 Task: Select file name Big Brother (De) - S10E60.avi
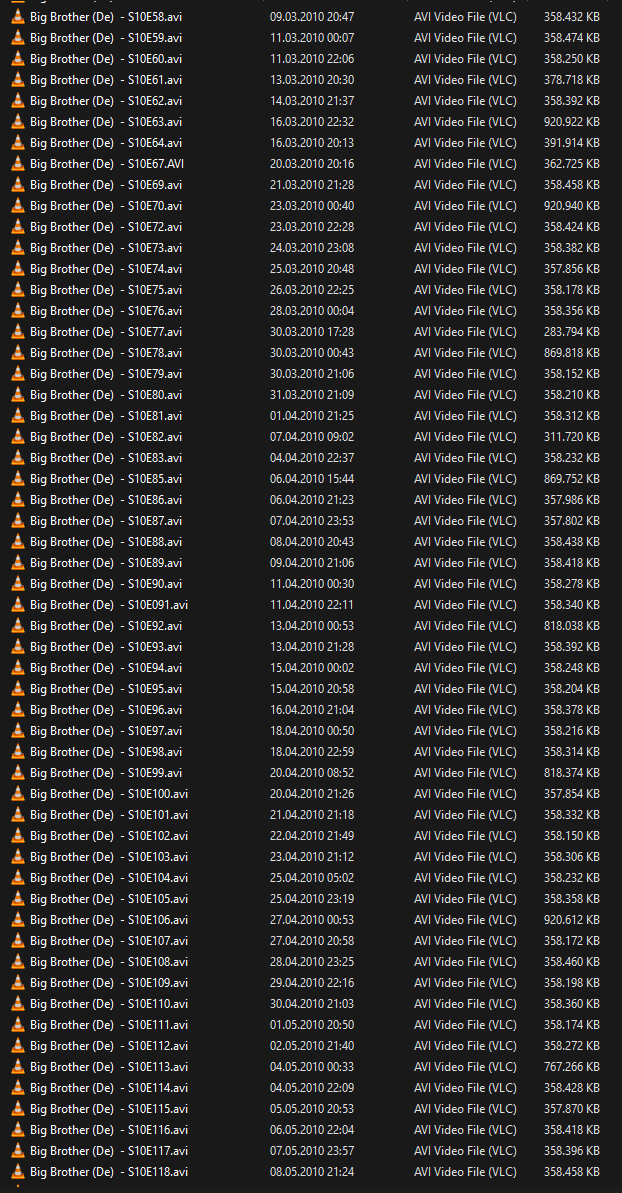tap(106, 59)
